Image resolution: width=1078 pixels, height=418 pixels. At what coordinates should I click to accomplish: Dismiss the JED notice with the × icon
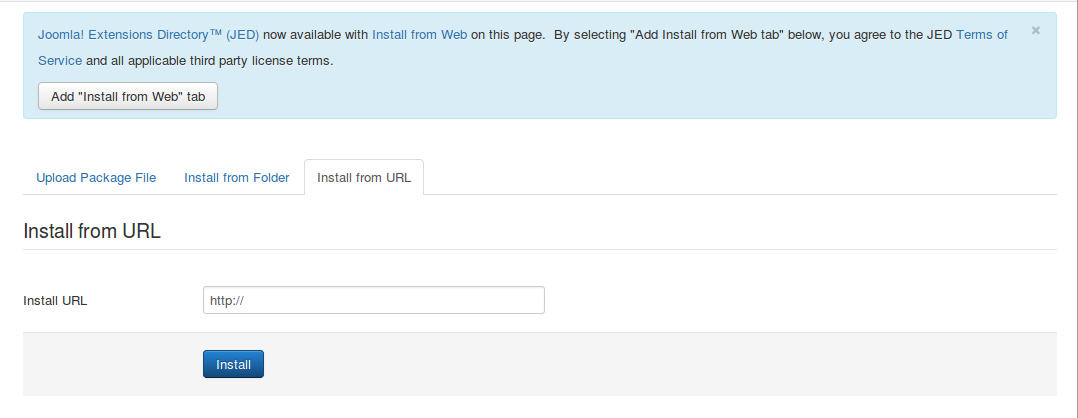[x=1036, y=31]
